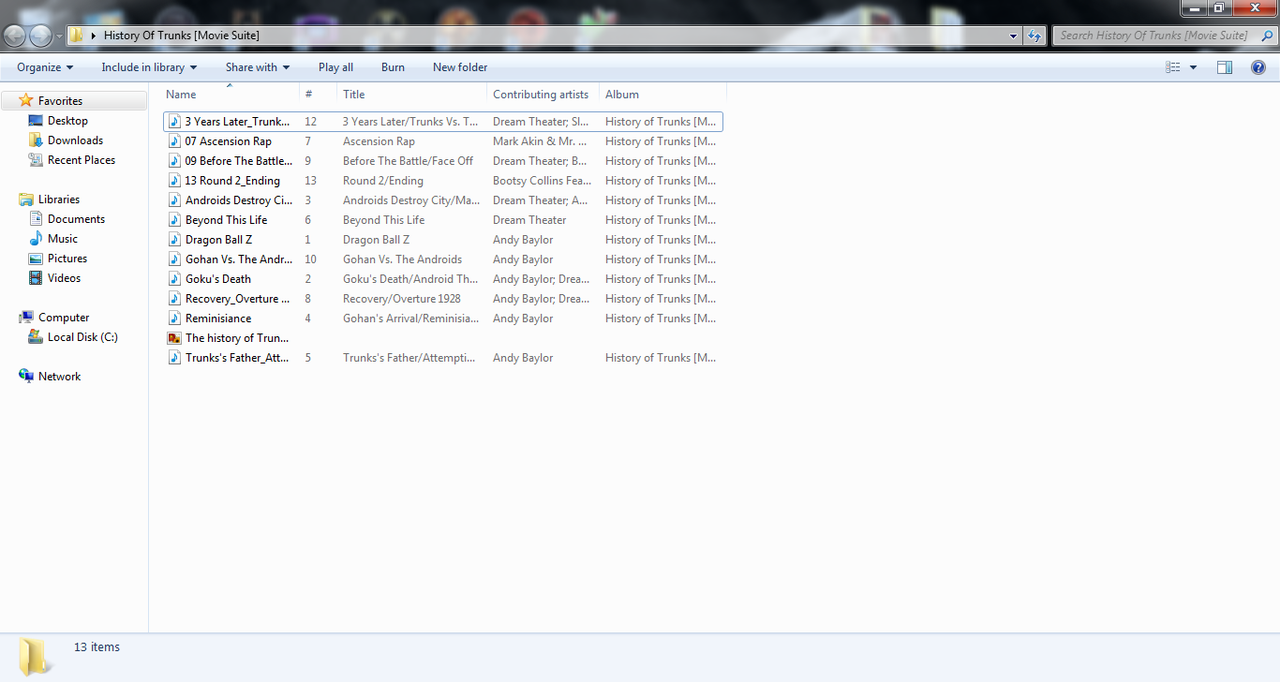Click the Pictures library icon
Viewport: 1280px width, 682px height.
36,258
